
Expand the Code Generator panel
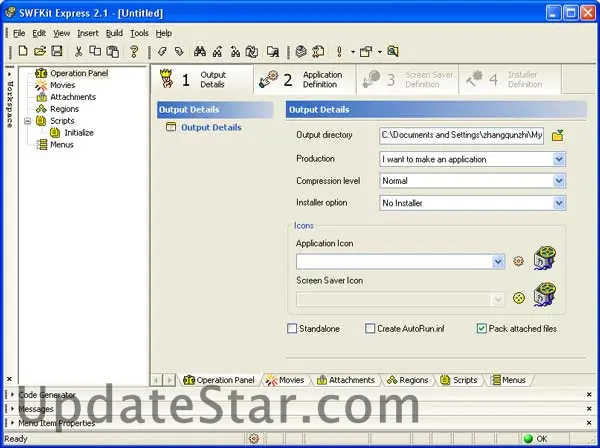12,394
